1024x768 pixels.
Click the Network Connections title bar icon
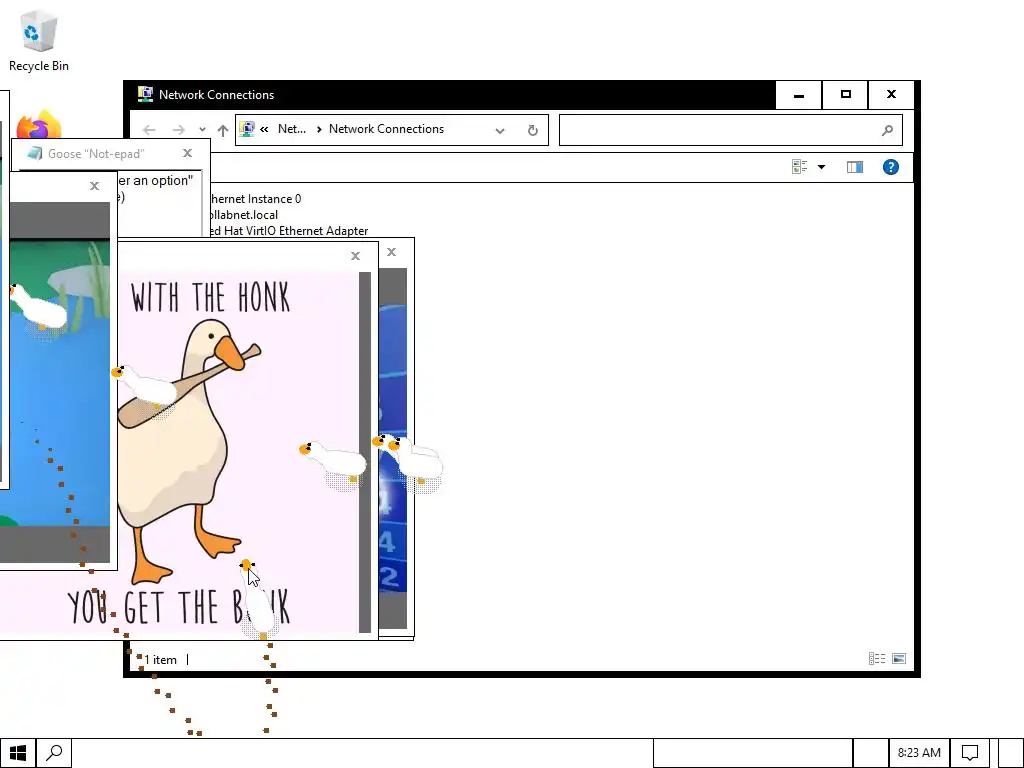tap(145, 95)
